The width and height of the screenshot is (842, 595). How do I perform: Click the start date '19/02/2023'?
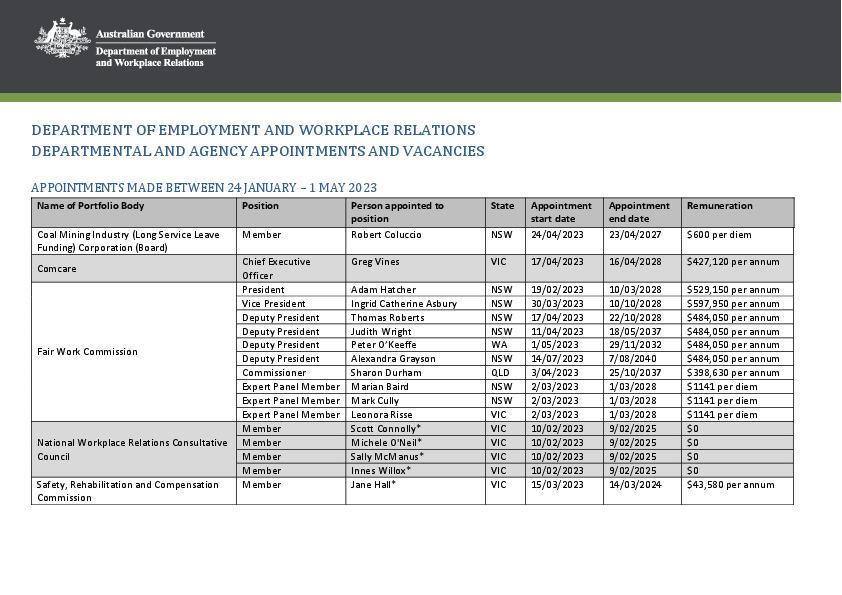[x=557, y=289]
